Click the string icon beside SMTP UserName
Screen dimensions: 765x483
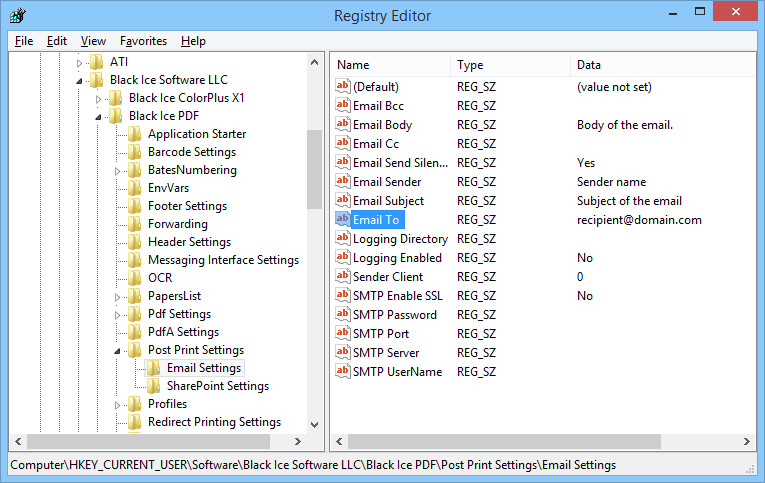click(342, 372)
